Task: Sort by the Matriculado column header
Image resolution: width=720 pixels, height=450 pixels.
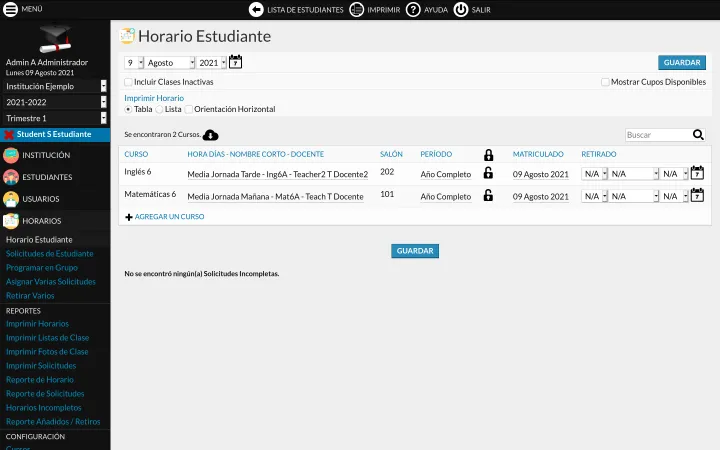Action: click(x=538, y=154)
